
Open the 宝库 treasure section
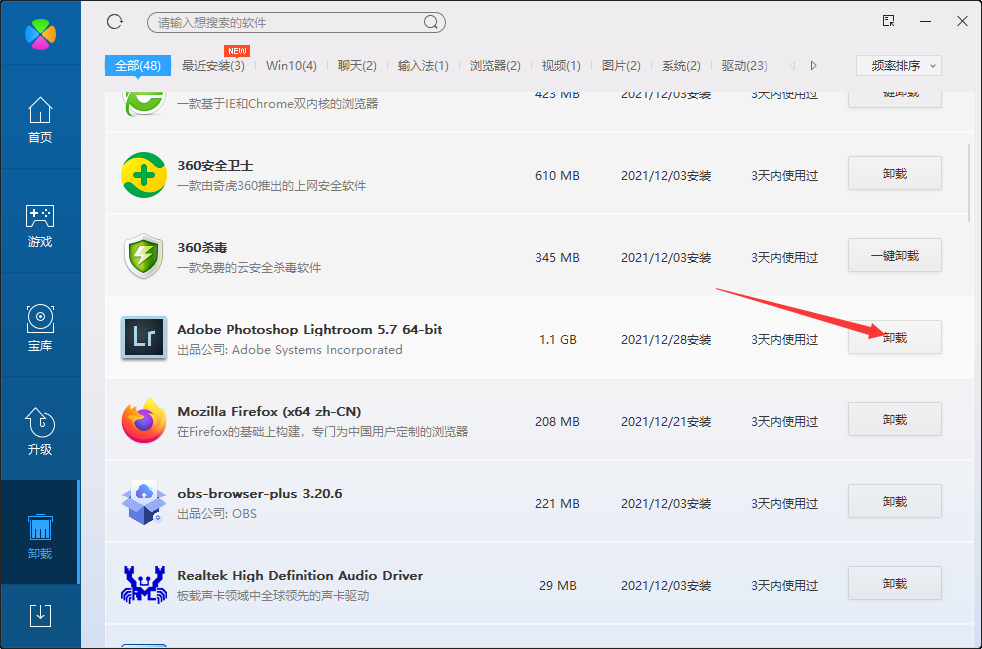[40, 328]
